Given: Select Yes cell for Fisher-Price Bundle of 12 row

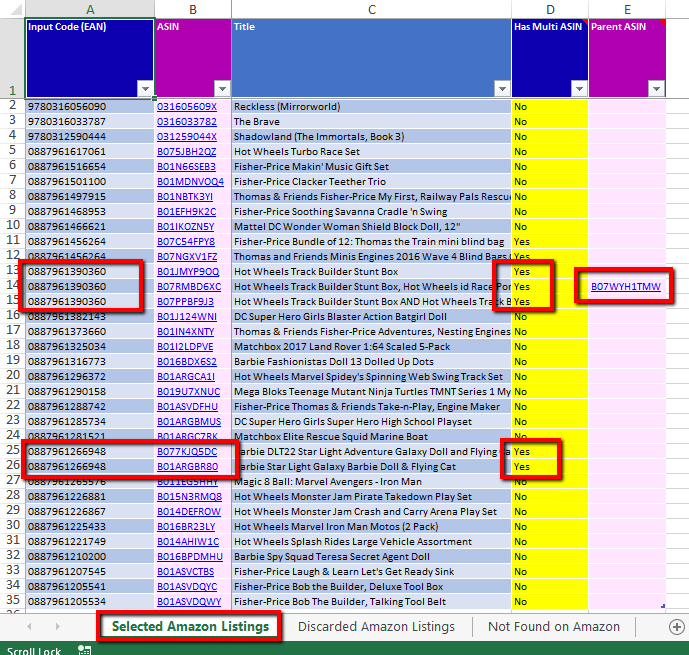Looking at the screenshot, I should [550, 242].
